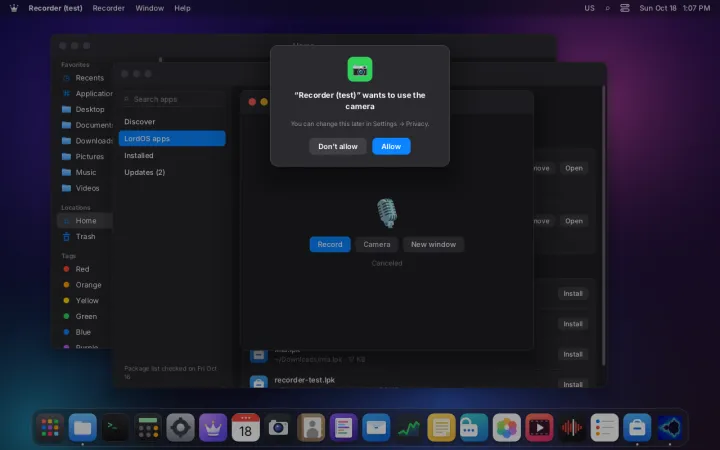The image size is (720, 450).
Task: Open the yellow Notes dock icon
Action: coord(441,428)
